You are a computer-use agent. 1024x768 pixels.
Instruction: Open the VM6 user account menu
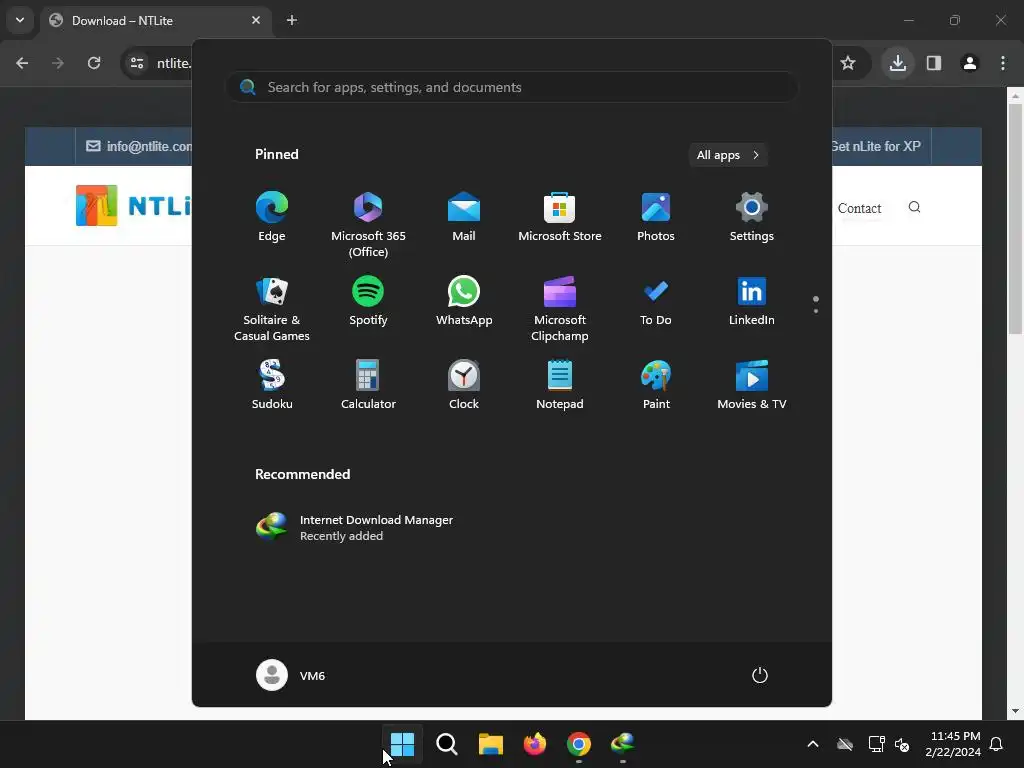[x=291, y=675]
